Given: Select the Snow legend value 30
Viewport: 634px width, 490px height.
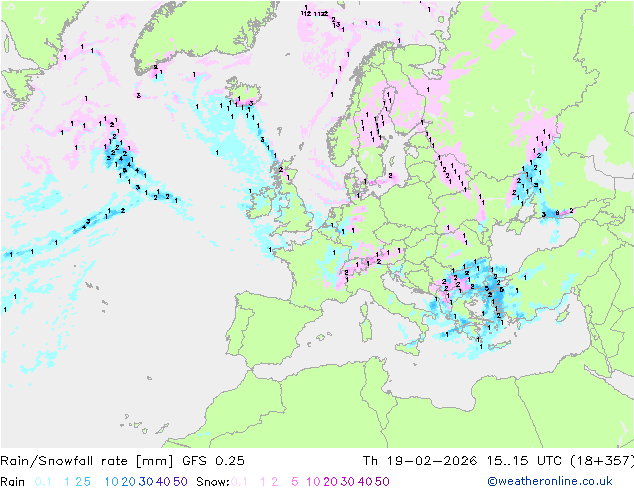Looking at the screenshot, I should [x=348, y=482].
